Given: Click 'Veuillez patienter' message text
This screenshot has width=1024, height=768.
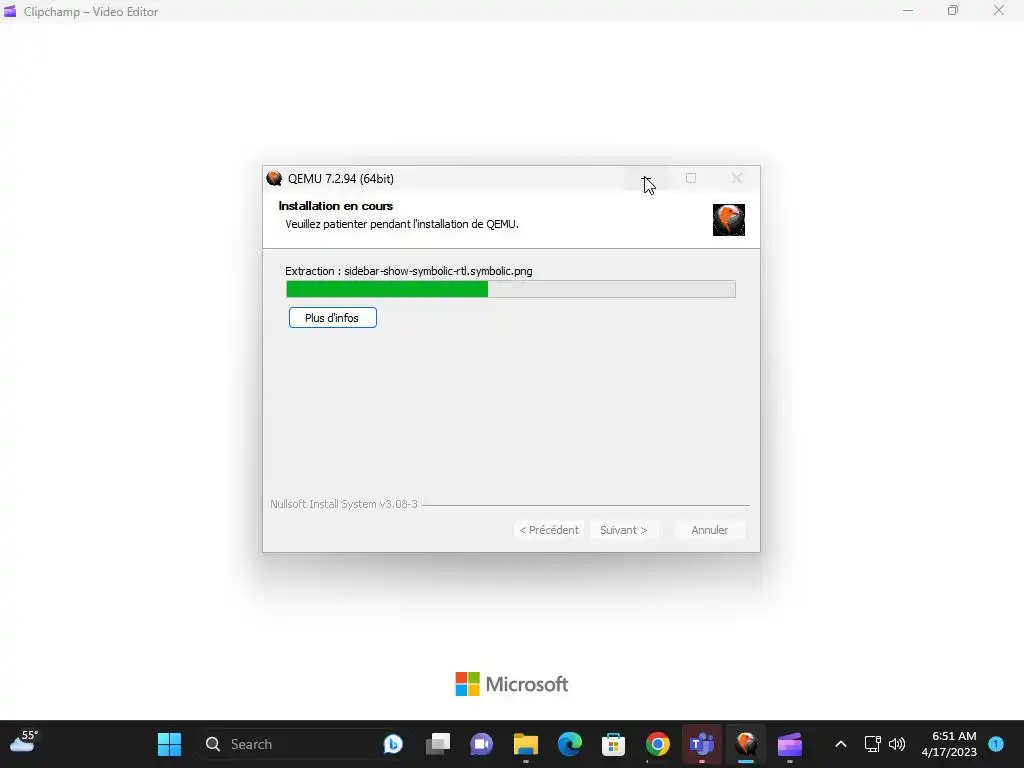Looking at the screenshot, I should pyautogui.click(x=402, y=224).
